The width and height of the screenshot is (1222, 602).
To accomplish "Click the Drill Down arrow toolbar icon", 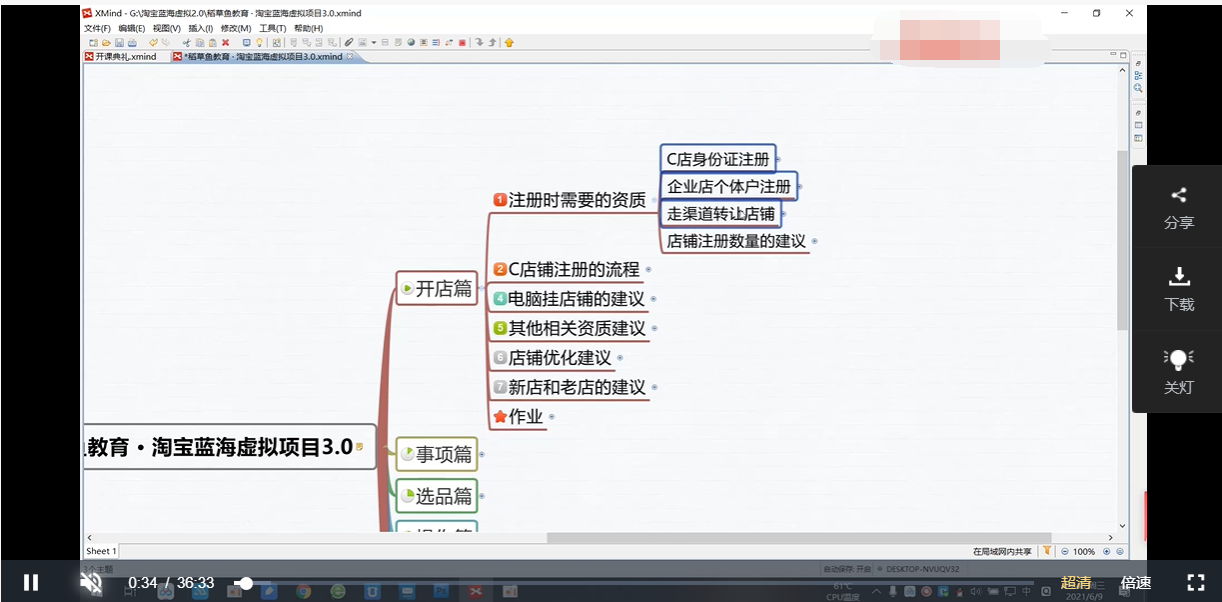I will click(479, 43).
